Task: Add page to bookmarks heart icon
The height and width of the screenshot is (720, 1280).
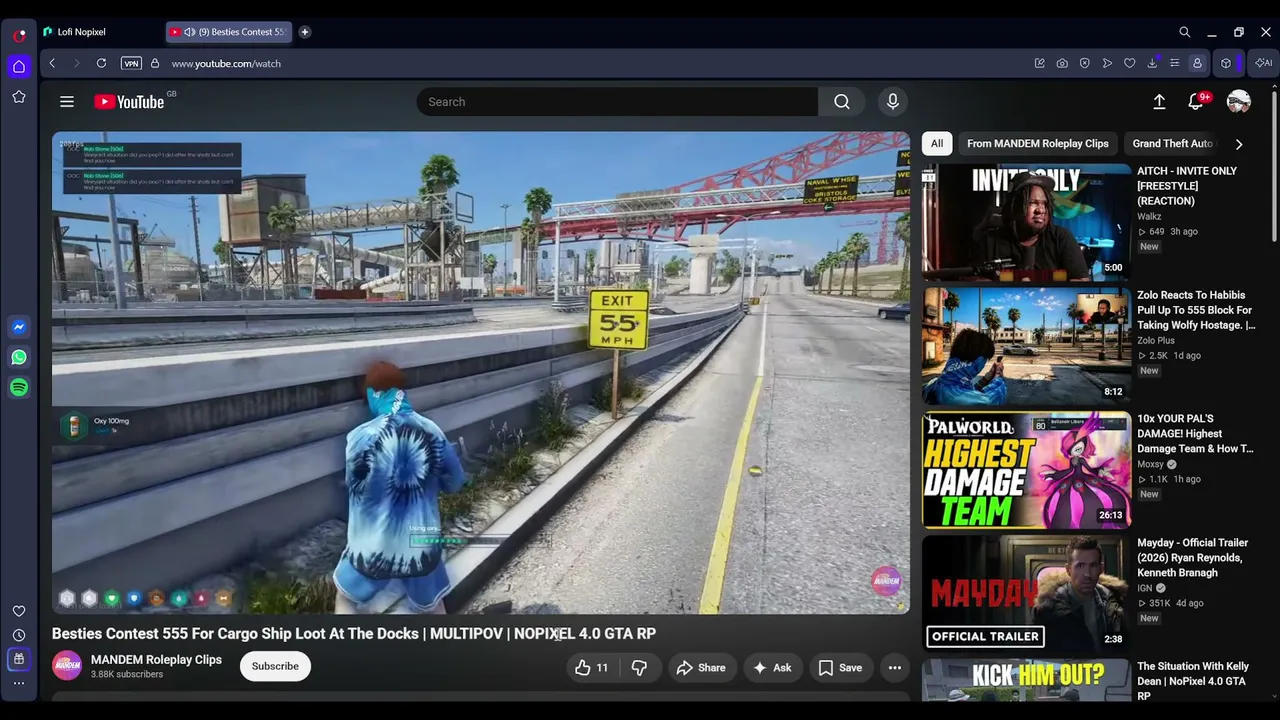Action: tap(1130, 63)
